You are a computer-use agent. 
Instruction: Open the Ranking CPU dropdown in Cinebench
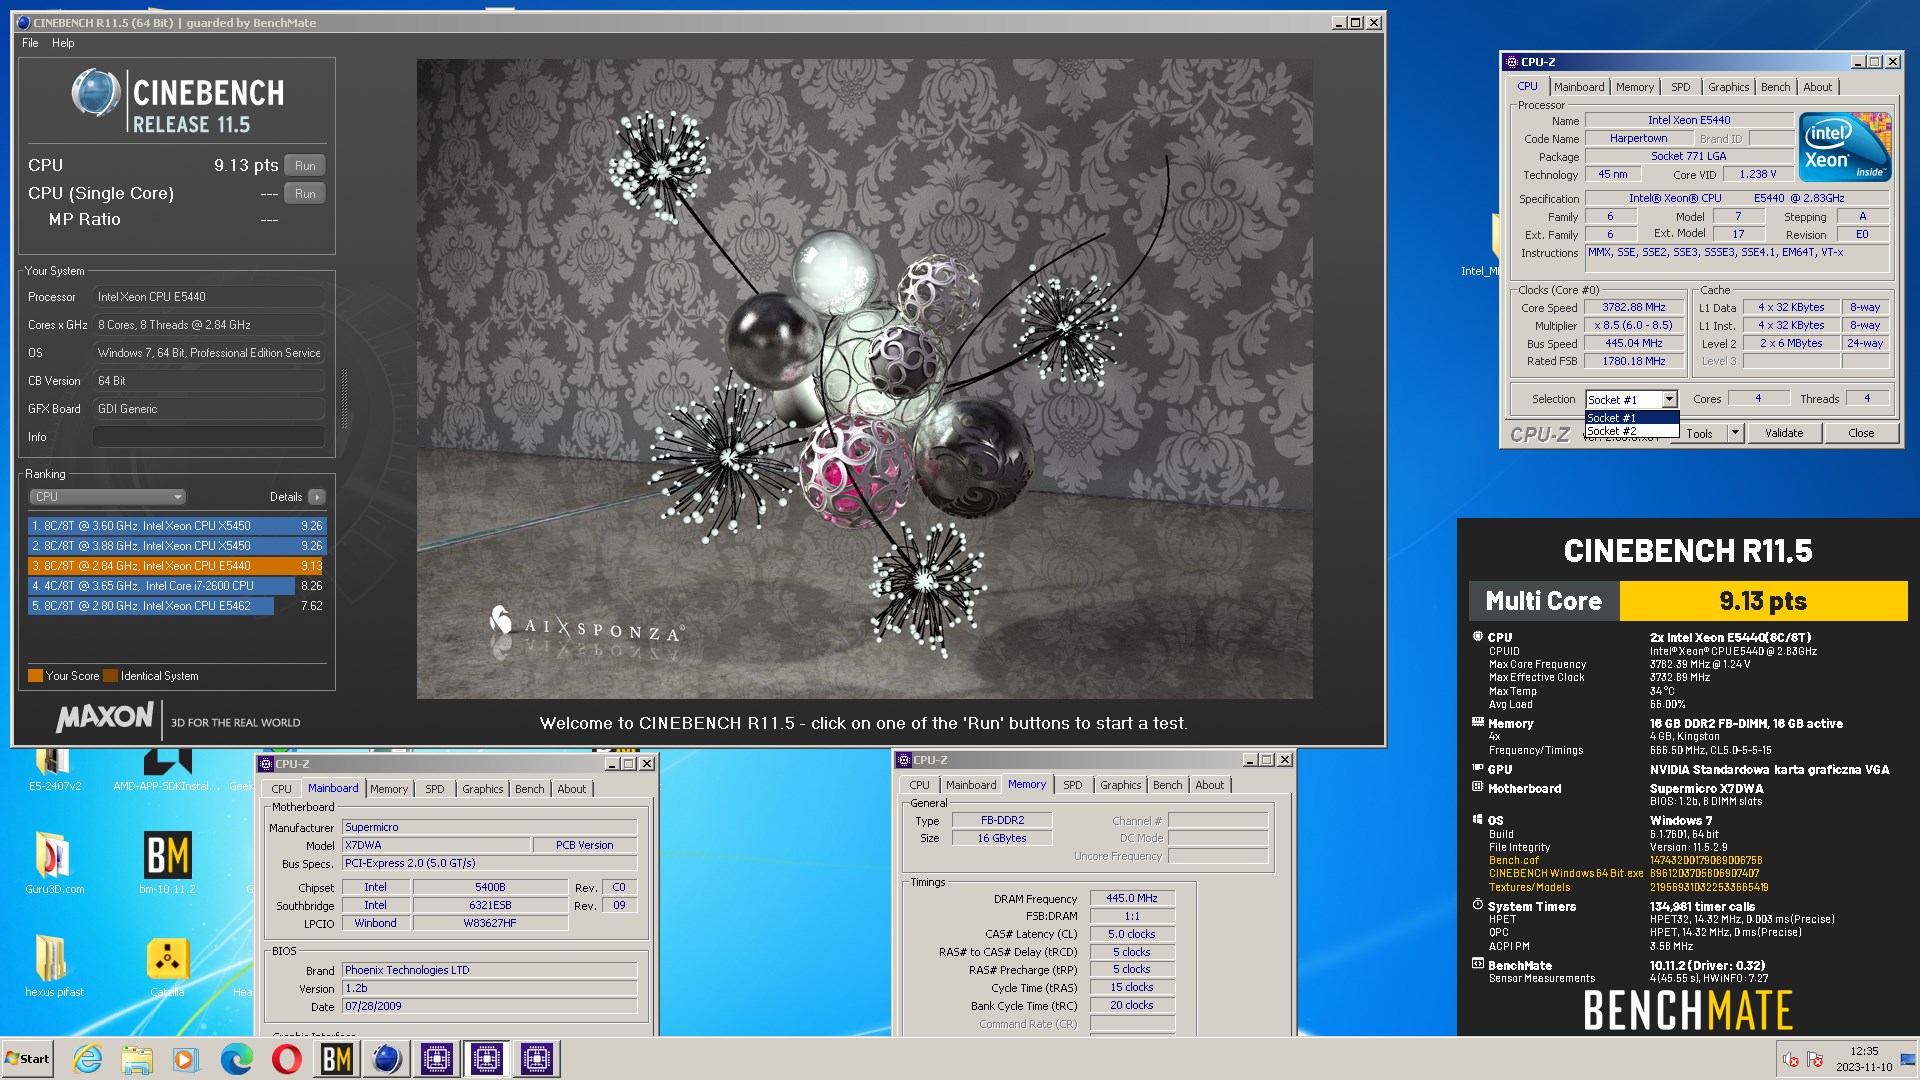click(x=107, y=497)
